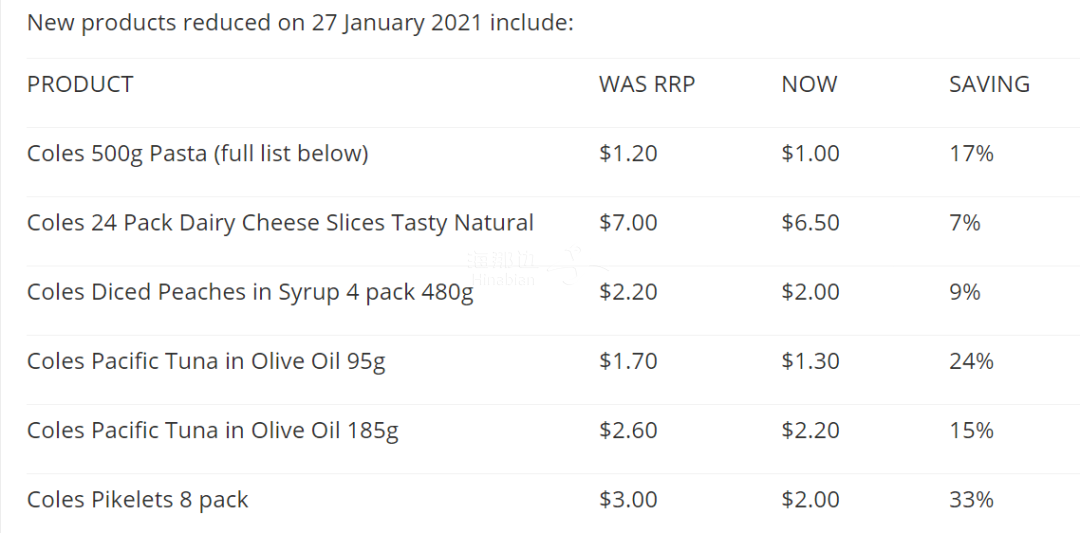Click Coles Pacific Tuna in Olive Oil 95g
Viewport: 1080px width, 533px height.
(x=206, y=362)
